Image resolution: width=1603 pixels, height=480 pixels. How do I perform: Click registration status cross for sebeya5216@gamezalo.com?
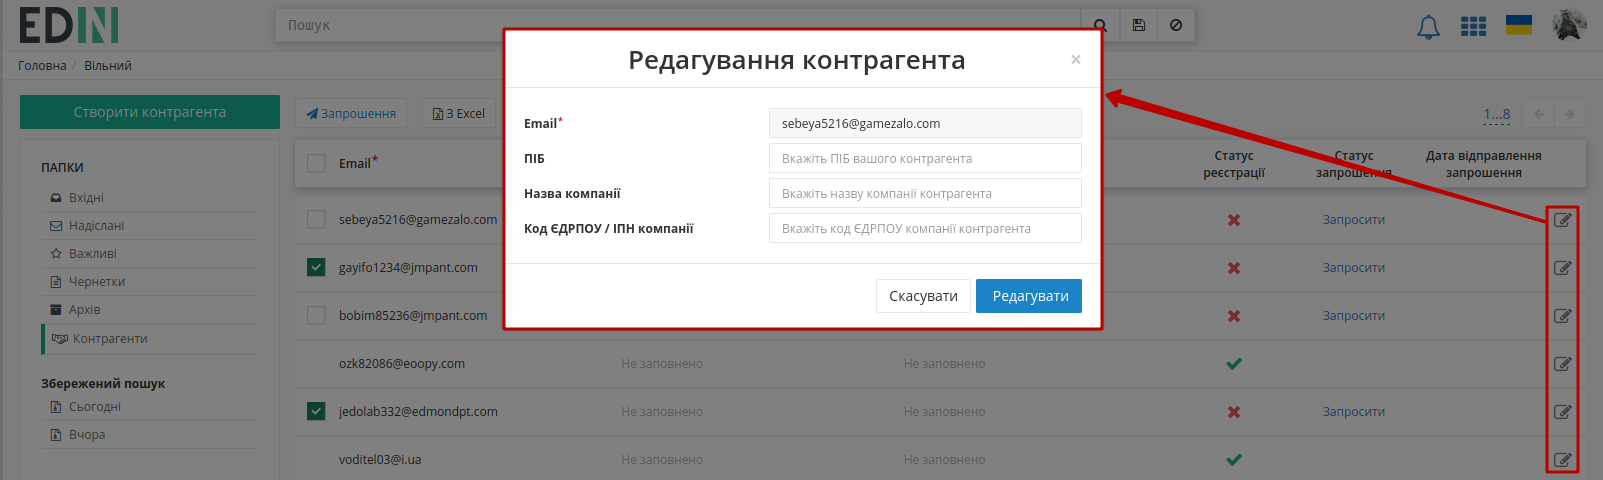(x=1234, y=220)
